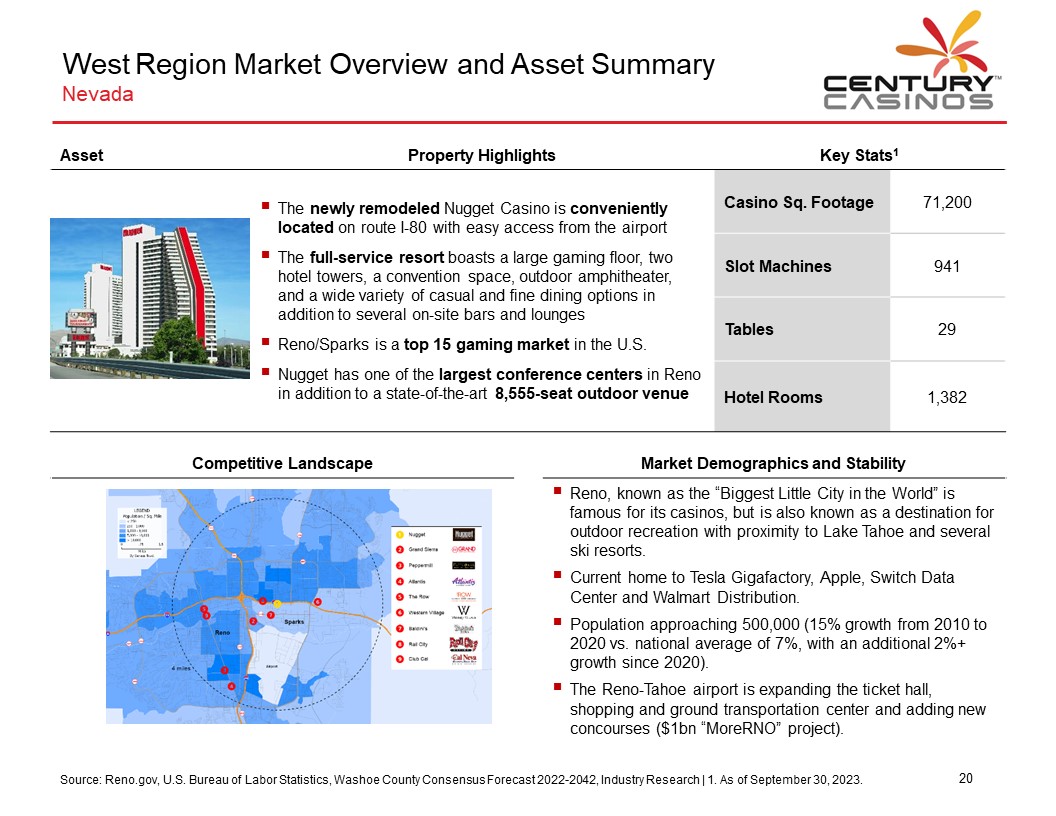
Task: Click the Baldini's logo in legend
Action: 463,629
